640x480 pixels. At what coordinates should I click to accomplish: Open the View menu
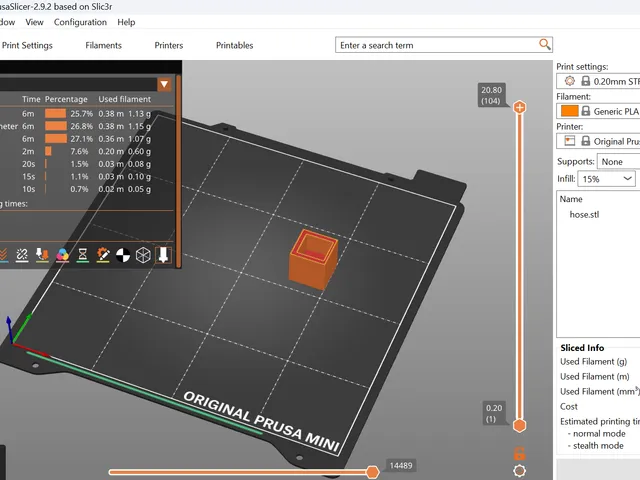click(x=34, y=22)
